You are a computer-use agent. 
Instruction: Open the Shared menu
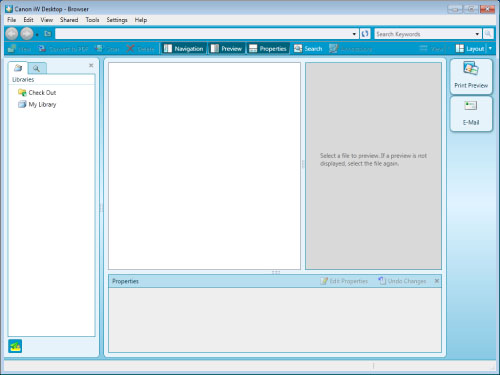click(69, 20)
